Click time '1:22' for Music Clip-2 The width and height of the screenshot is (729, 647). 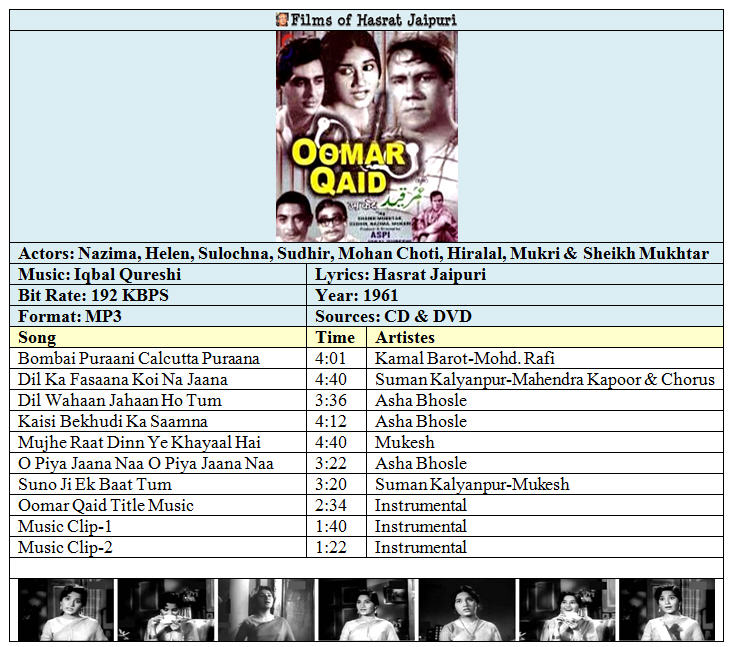click(331, 547)
